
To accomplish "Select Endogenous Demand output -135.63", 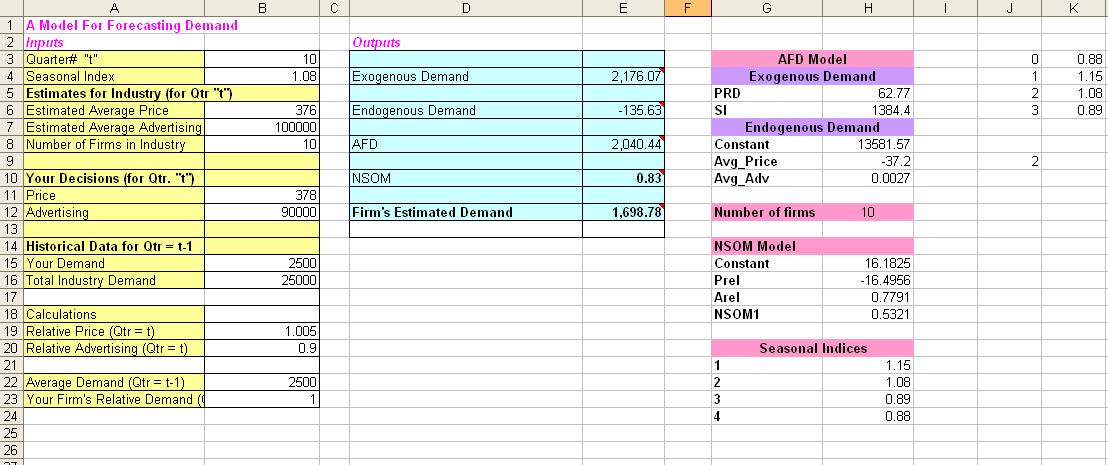I will point(623,110).
